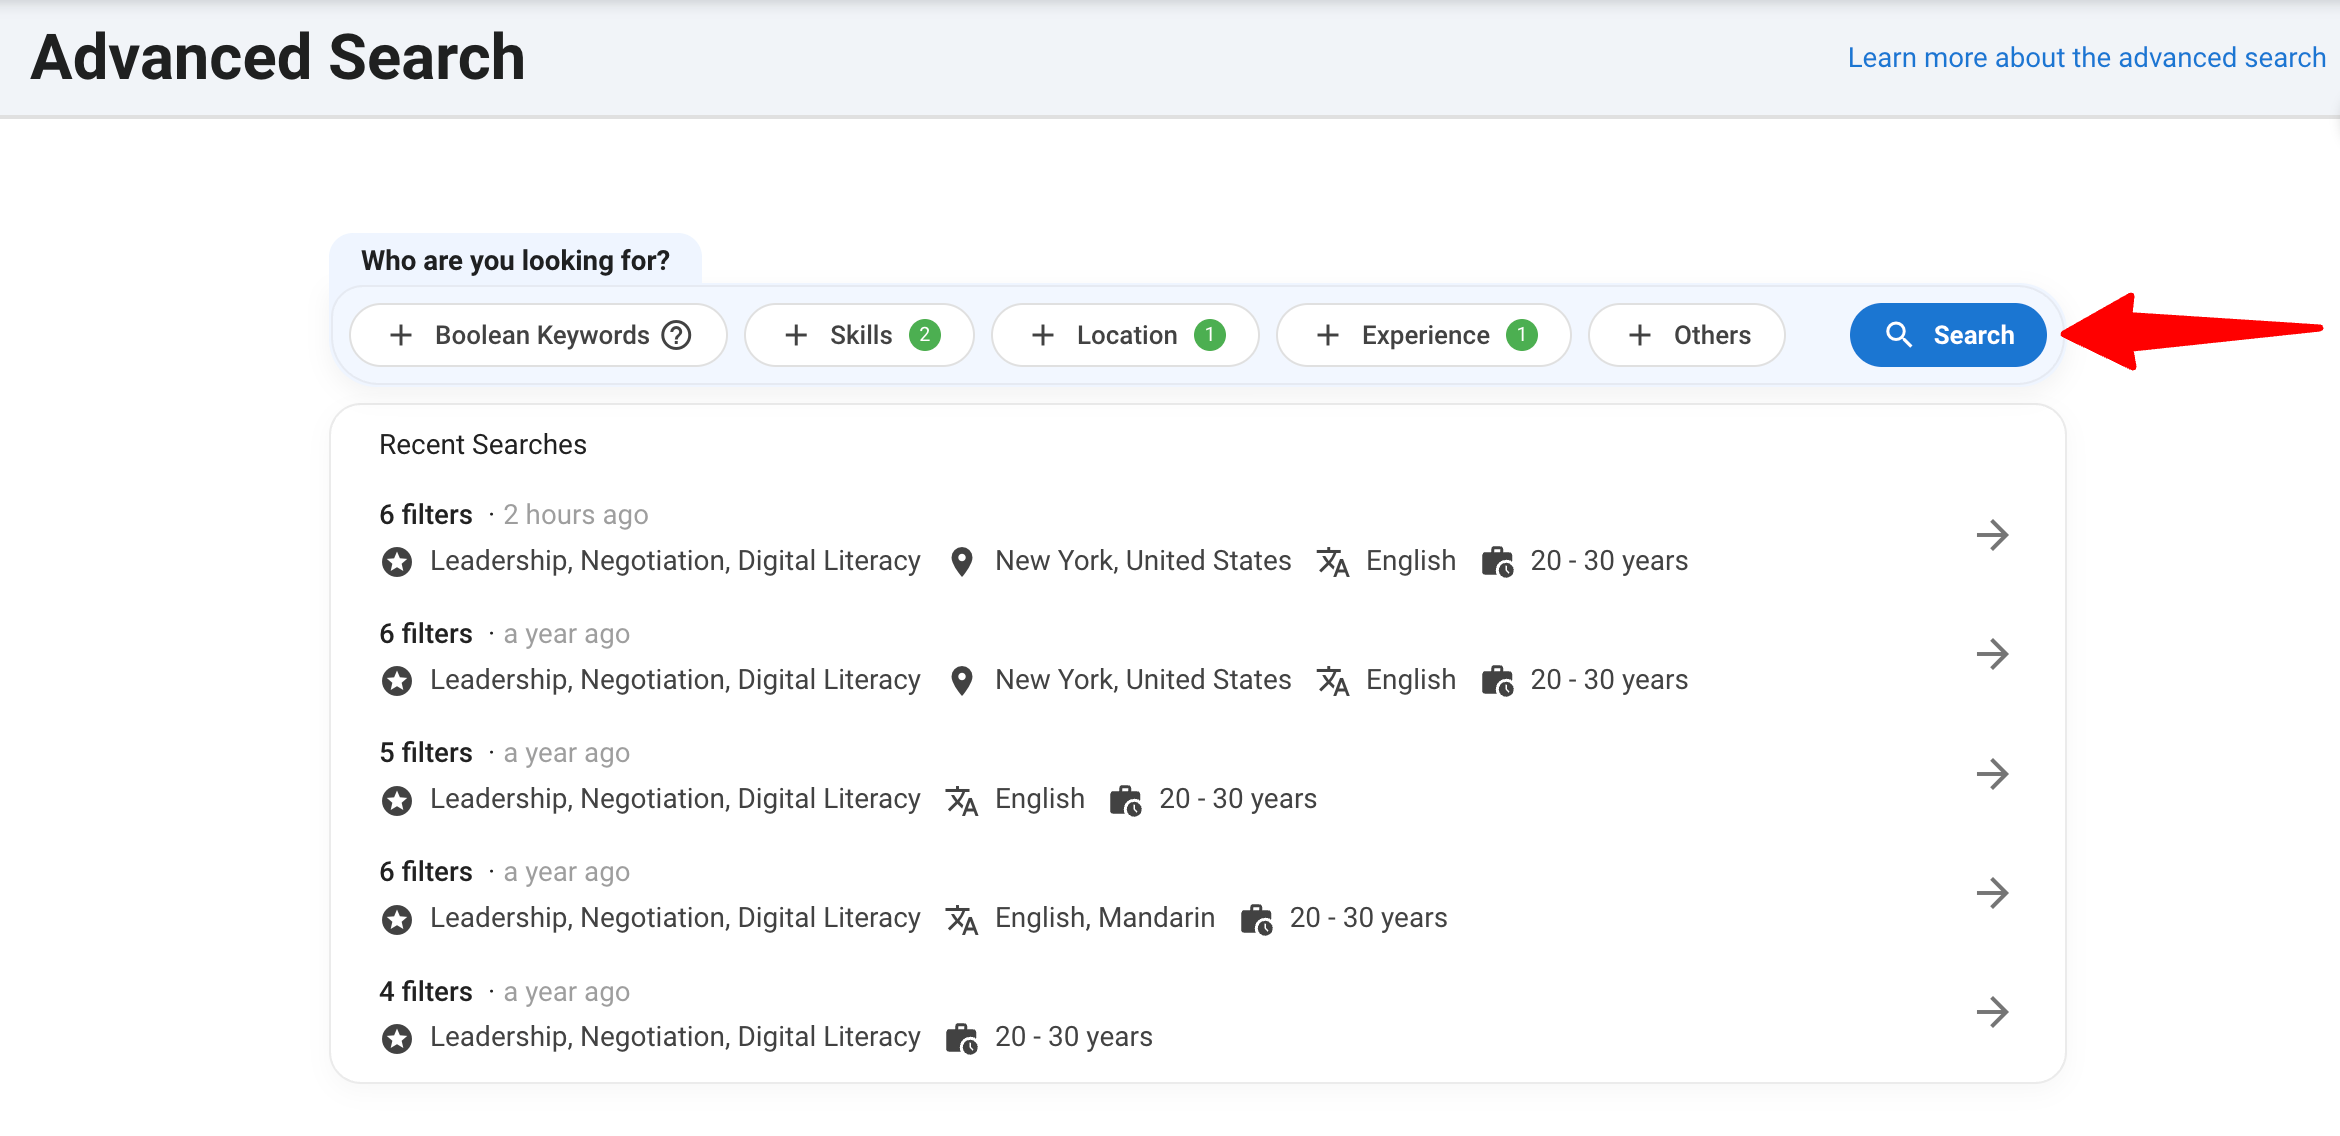The image size is (2340, 1136).
Task: Click the green badge on Experience filter
Action: 1522,335
